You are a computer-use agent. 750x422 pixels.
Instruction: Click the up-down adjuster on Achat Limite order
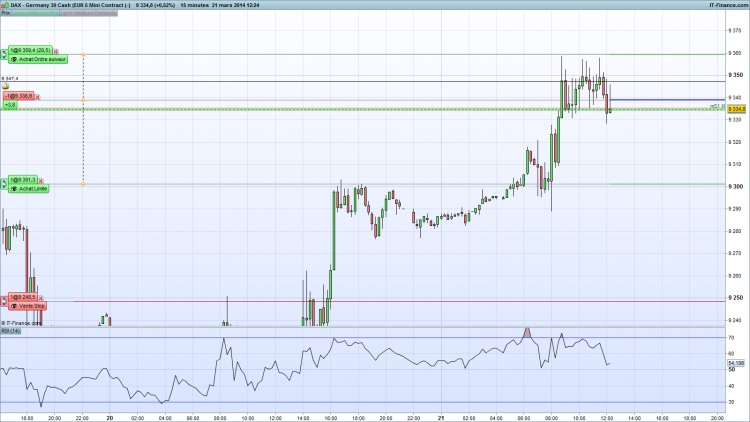point(4,184)
